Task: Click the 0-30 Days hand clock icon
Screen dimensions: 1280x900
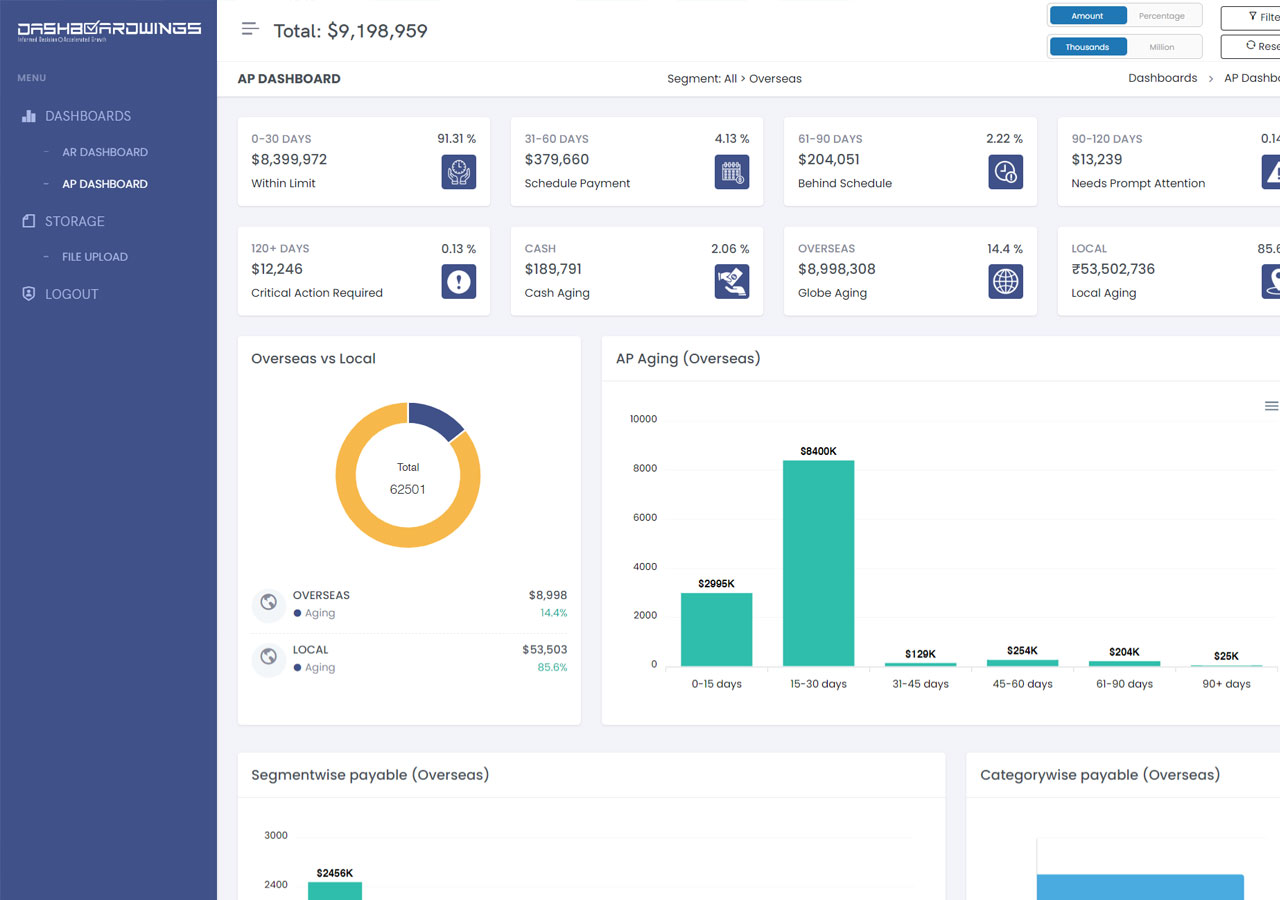Action: pos(459,172)
